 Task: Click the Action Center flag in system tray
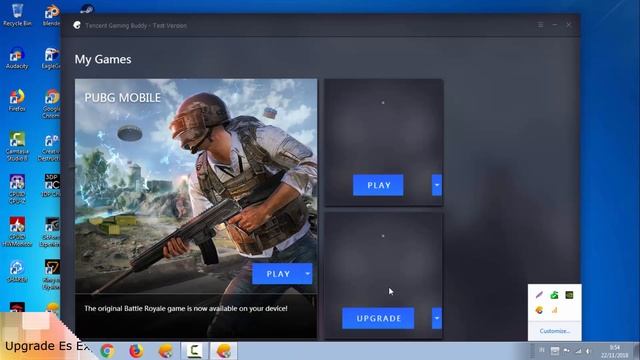click(567, 351)
